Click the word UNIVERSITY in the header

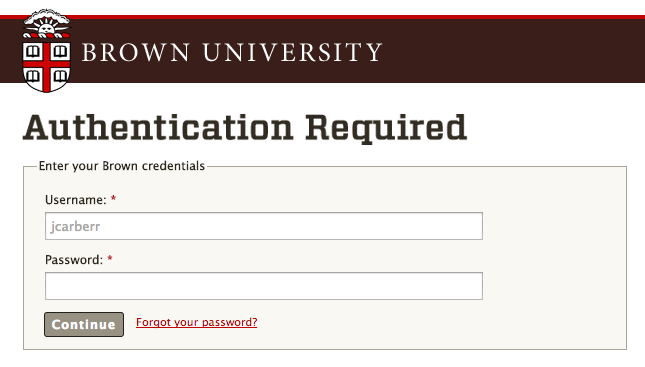[292, 52]
